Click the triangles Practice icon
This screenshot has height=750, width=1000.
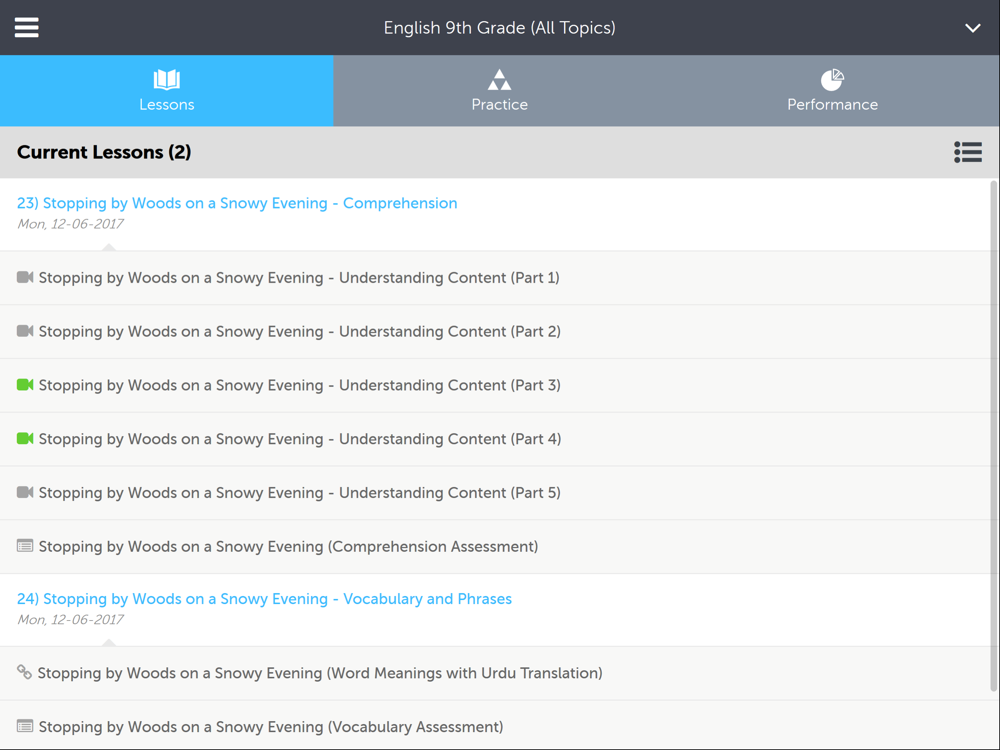pos(499,80)
